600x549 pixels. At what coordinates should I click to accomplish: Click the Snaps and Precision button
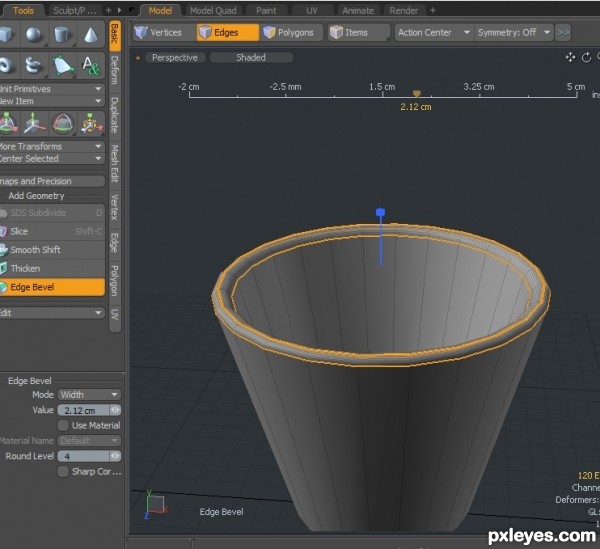click(52, 181)
